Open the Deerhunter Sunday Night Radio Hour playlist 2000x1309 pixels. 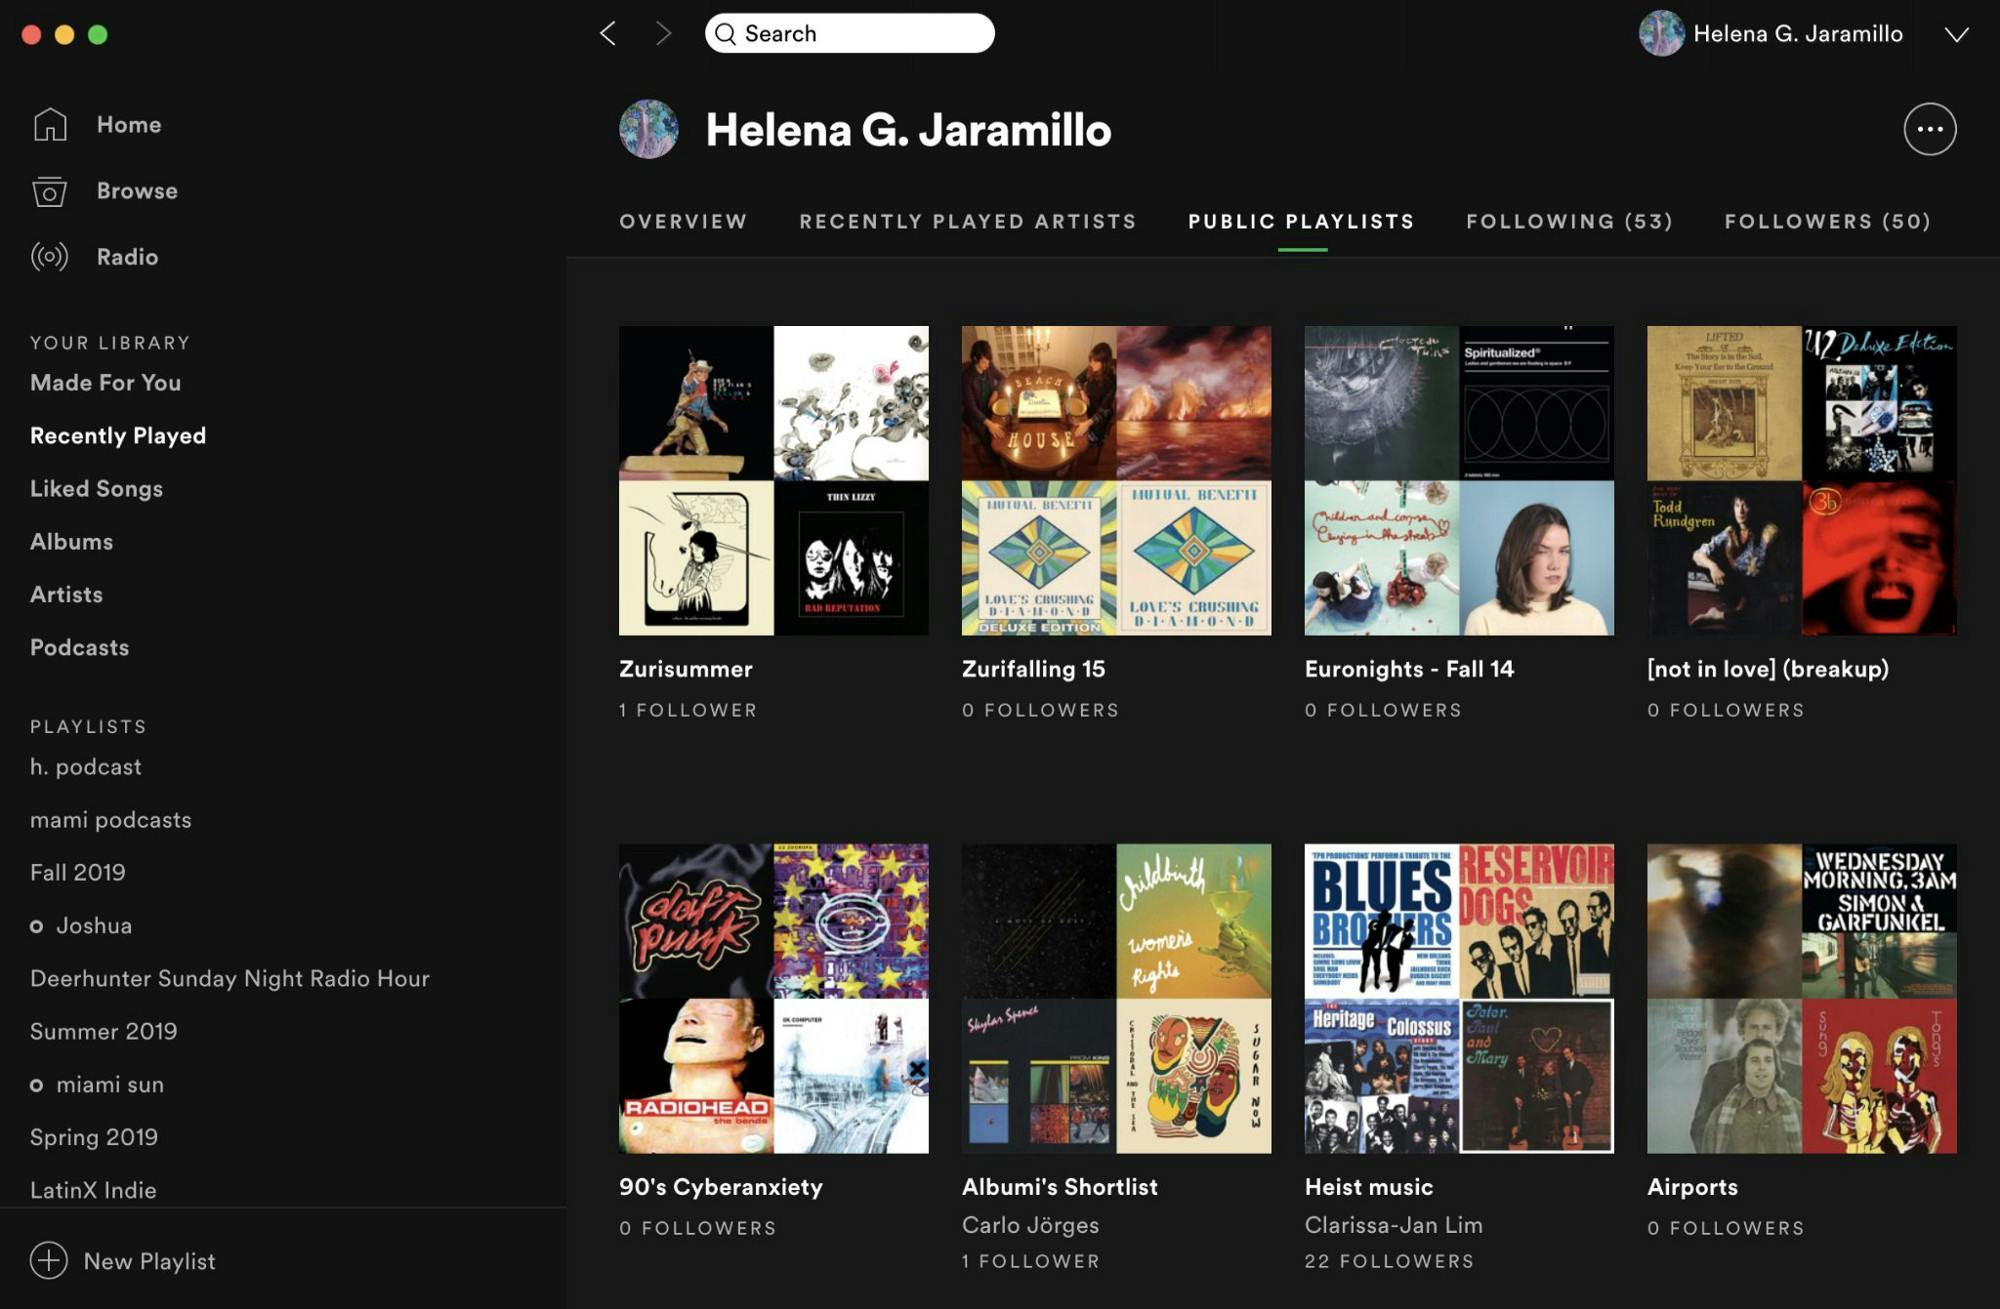click(x=229, y=978)
